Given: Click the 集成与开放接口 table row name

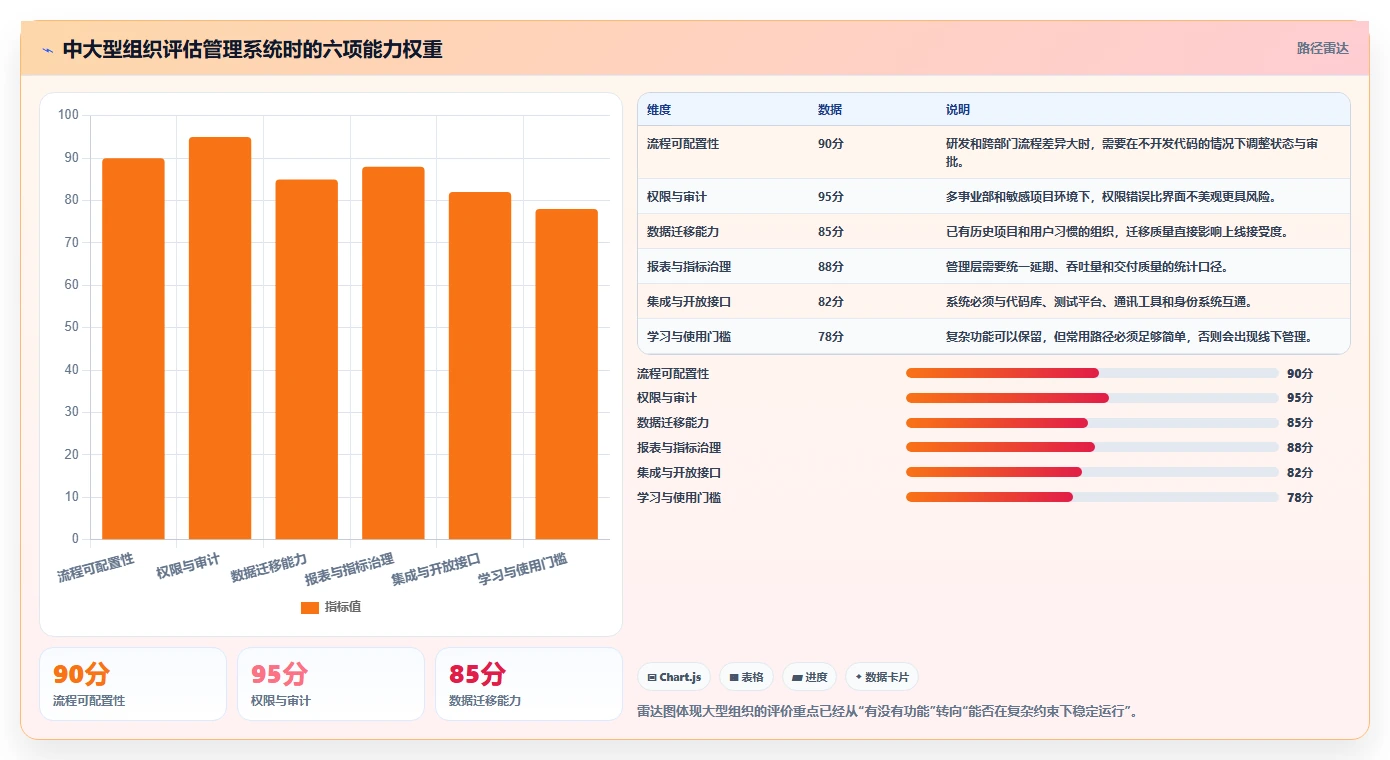Looking at the screenshot, I should click(689, 302).
